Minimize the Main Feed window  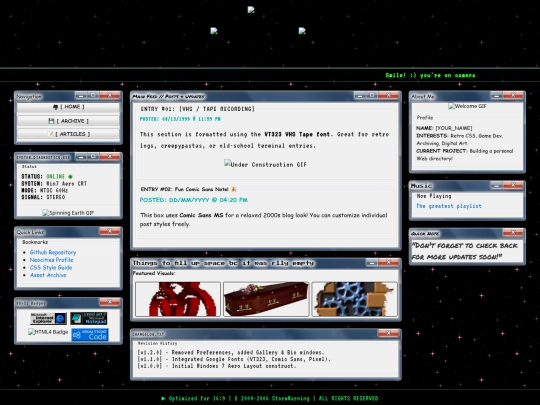click(x=359, y=95)
